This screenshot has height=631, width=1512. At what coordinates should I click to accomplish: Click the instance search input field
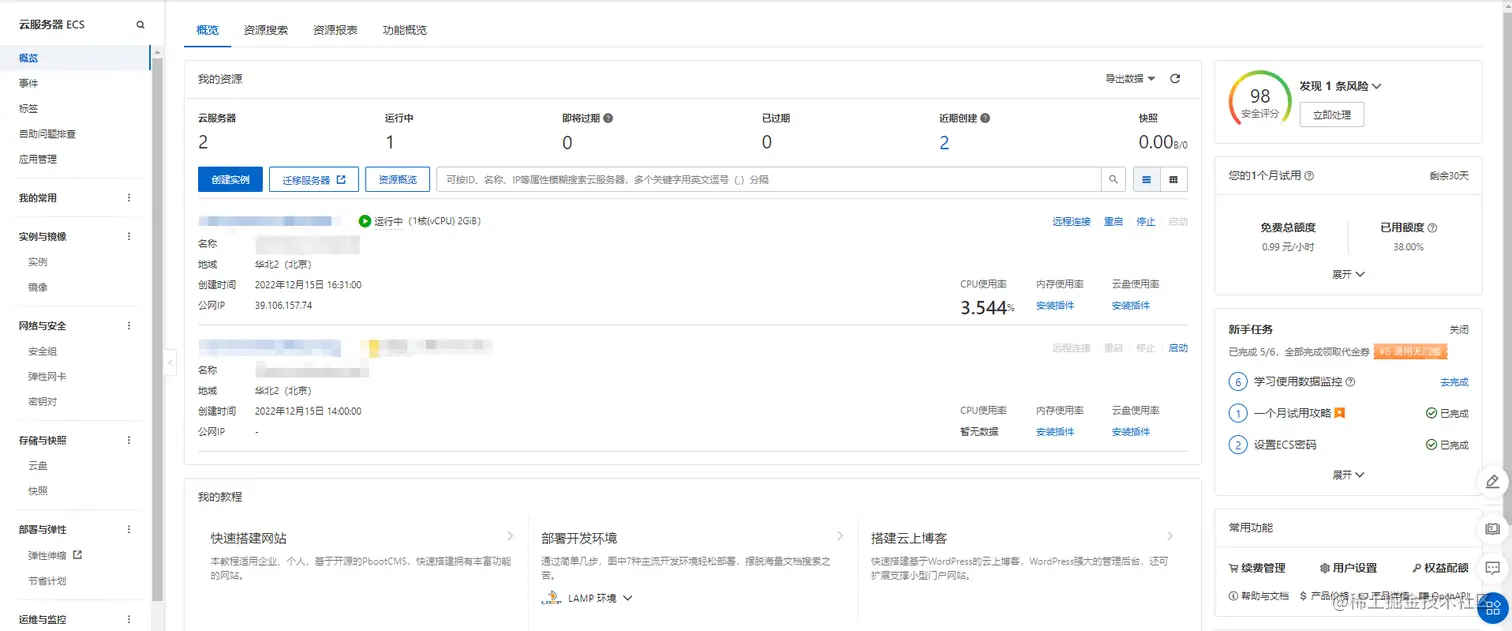pyautogui.click(x=768, y=180)
